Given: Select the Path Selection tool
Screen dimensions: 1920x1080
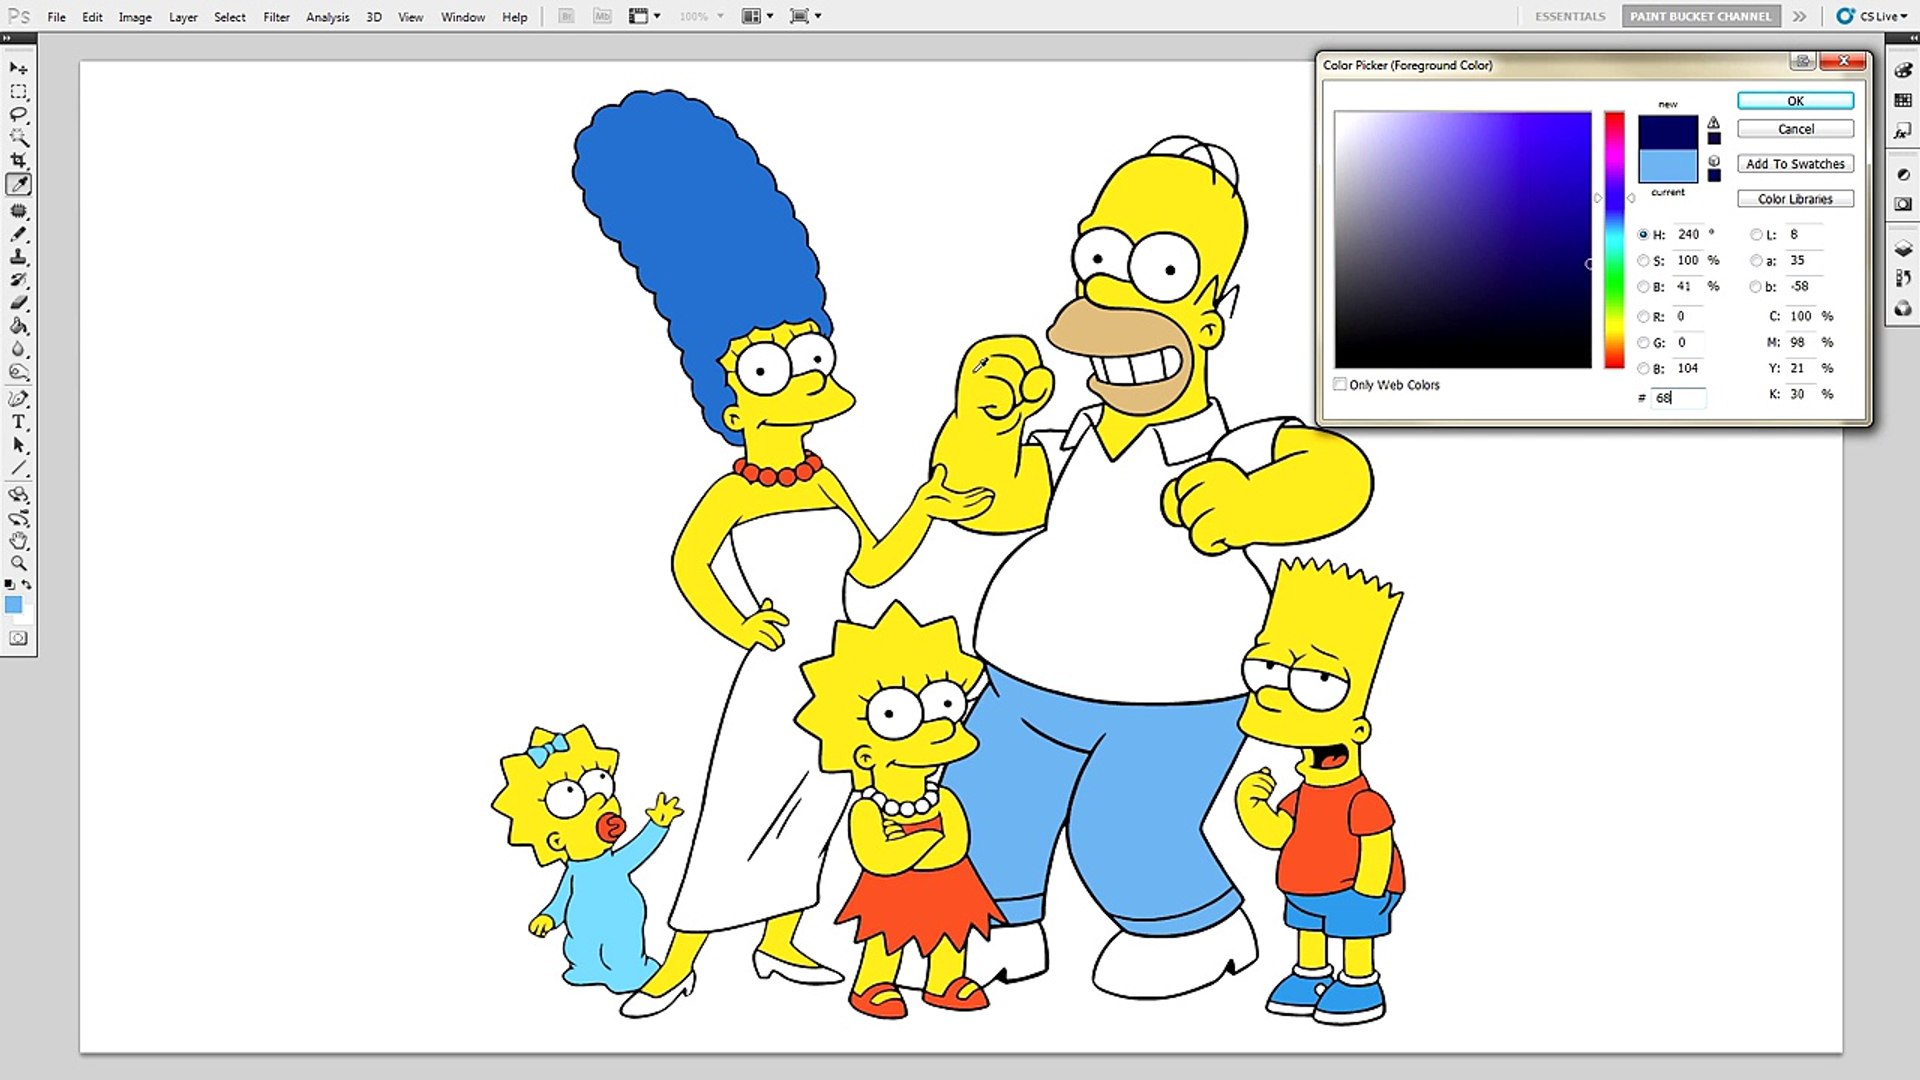Looking at the screenshot, I should 18,444.
